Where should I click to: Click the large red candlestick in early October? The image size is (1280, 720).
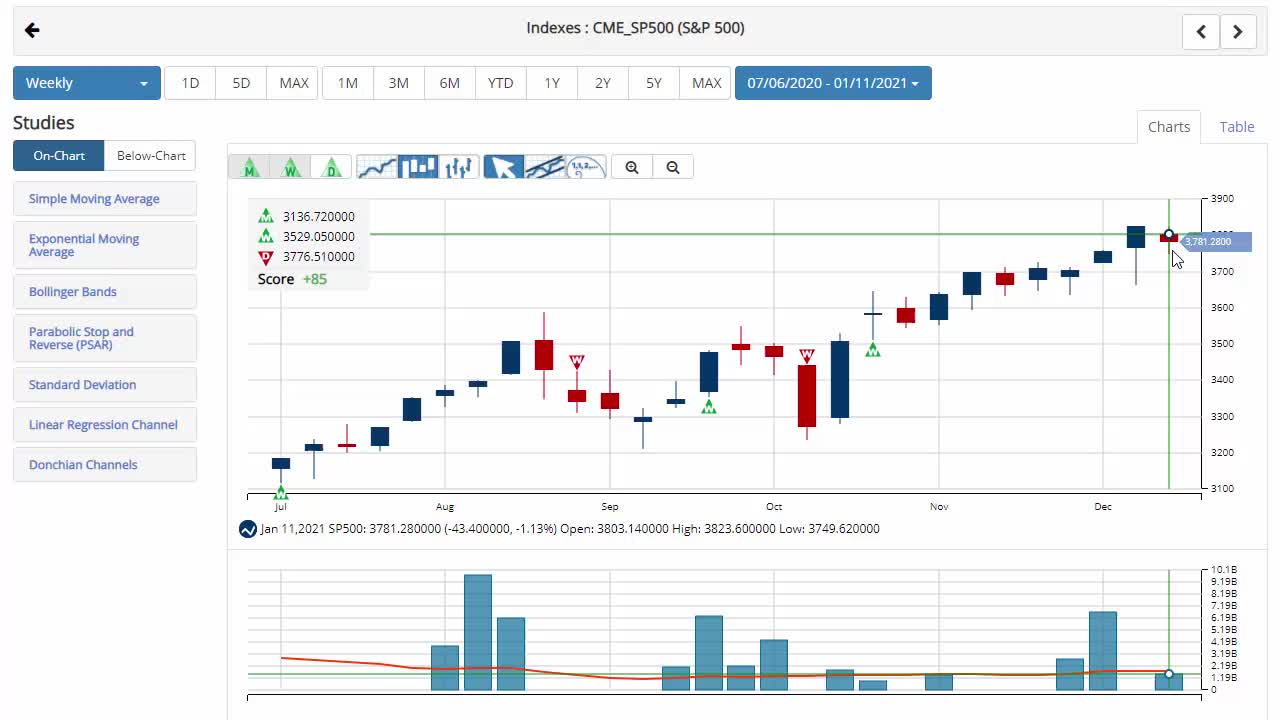[x=807, y=396]
